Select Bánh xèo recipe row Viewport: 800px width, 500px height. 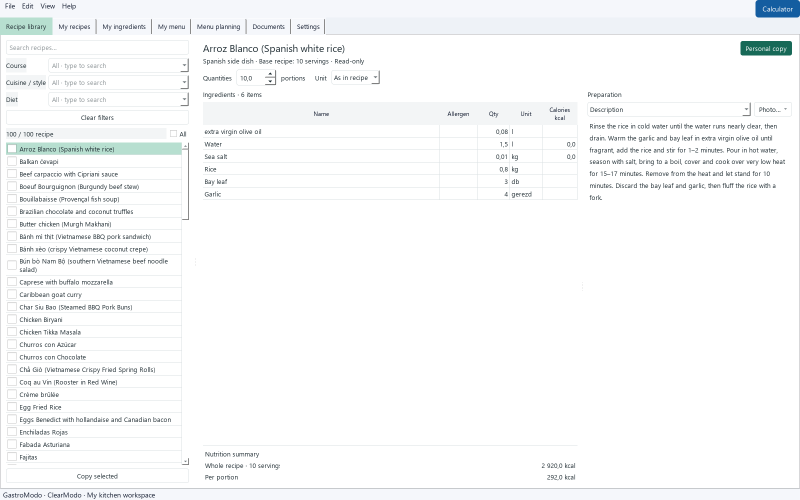[x=94, y=249]
